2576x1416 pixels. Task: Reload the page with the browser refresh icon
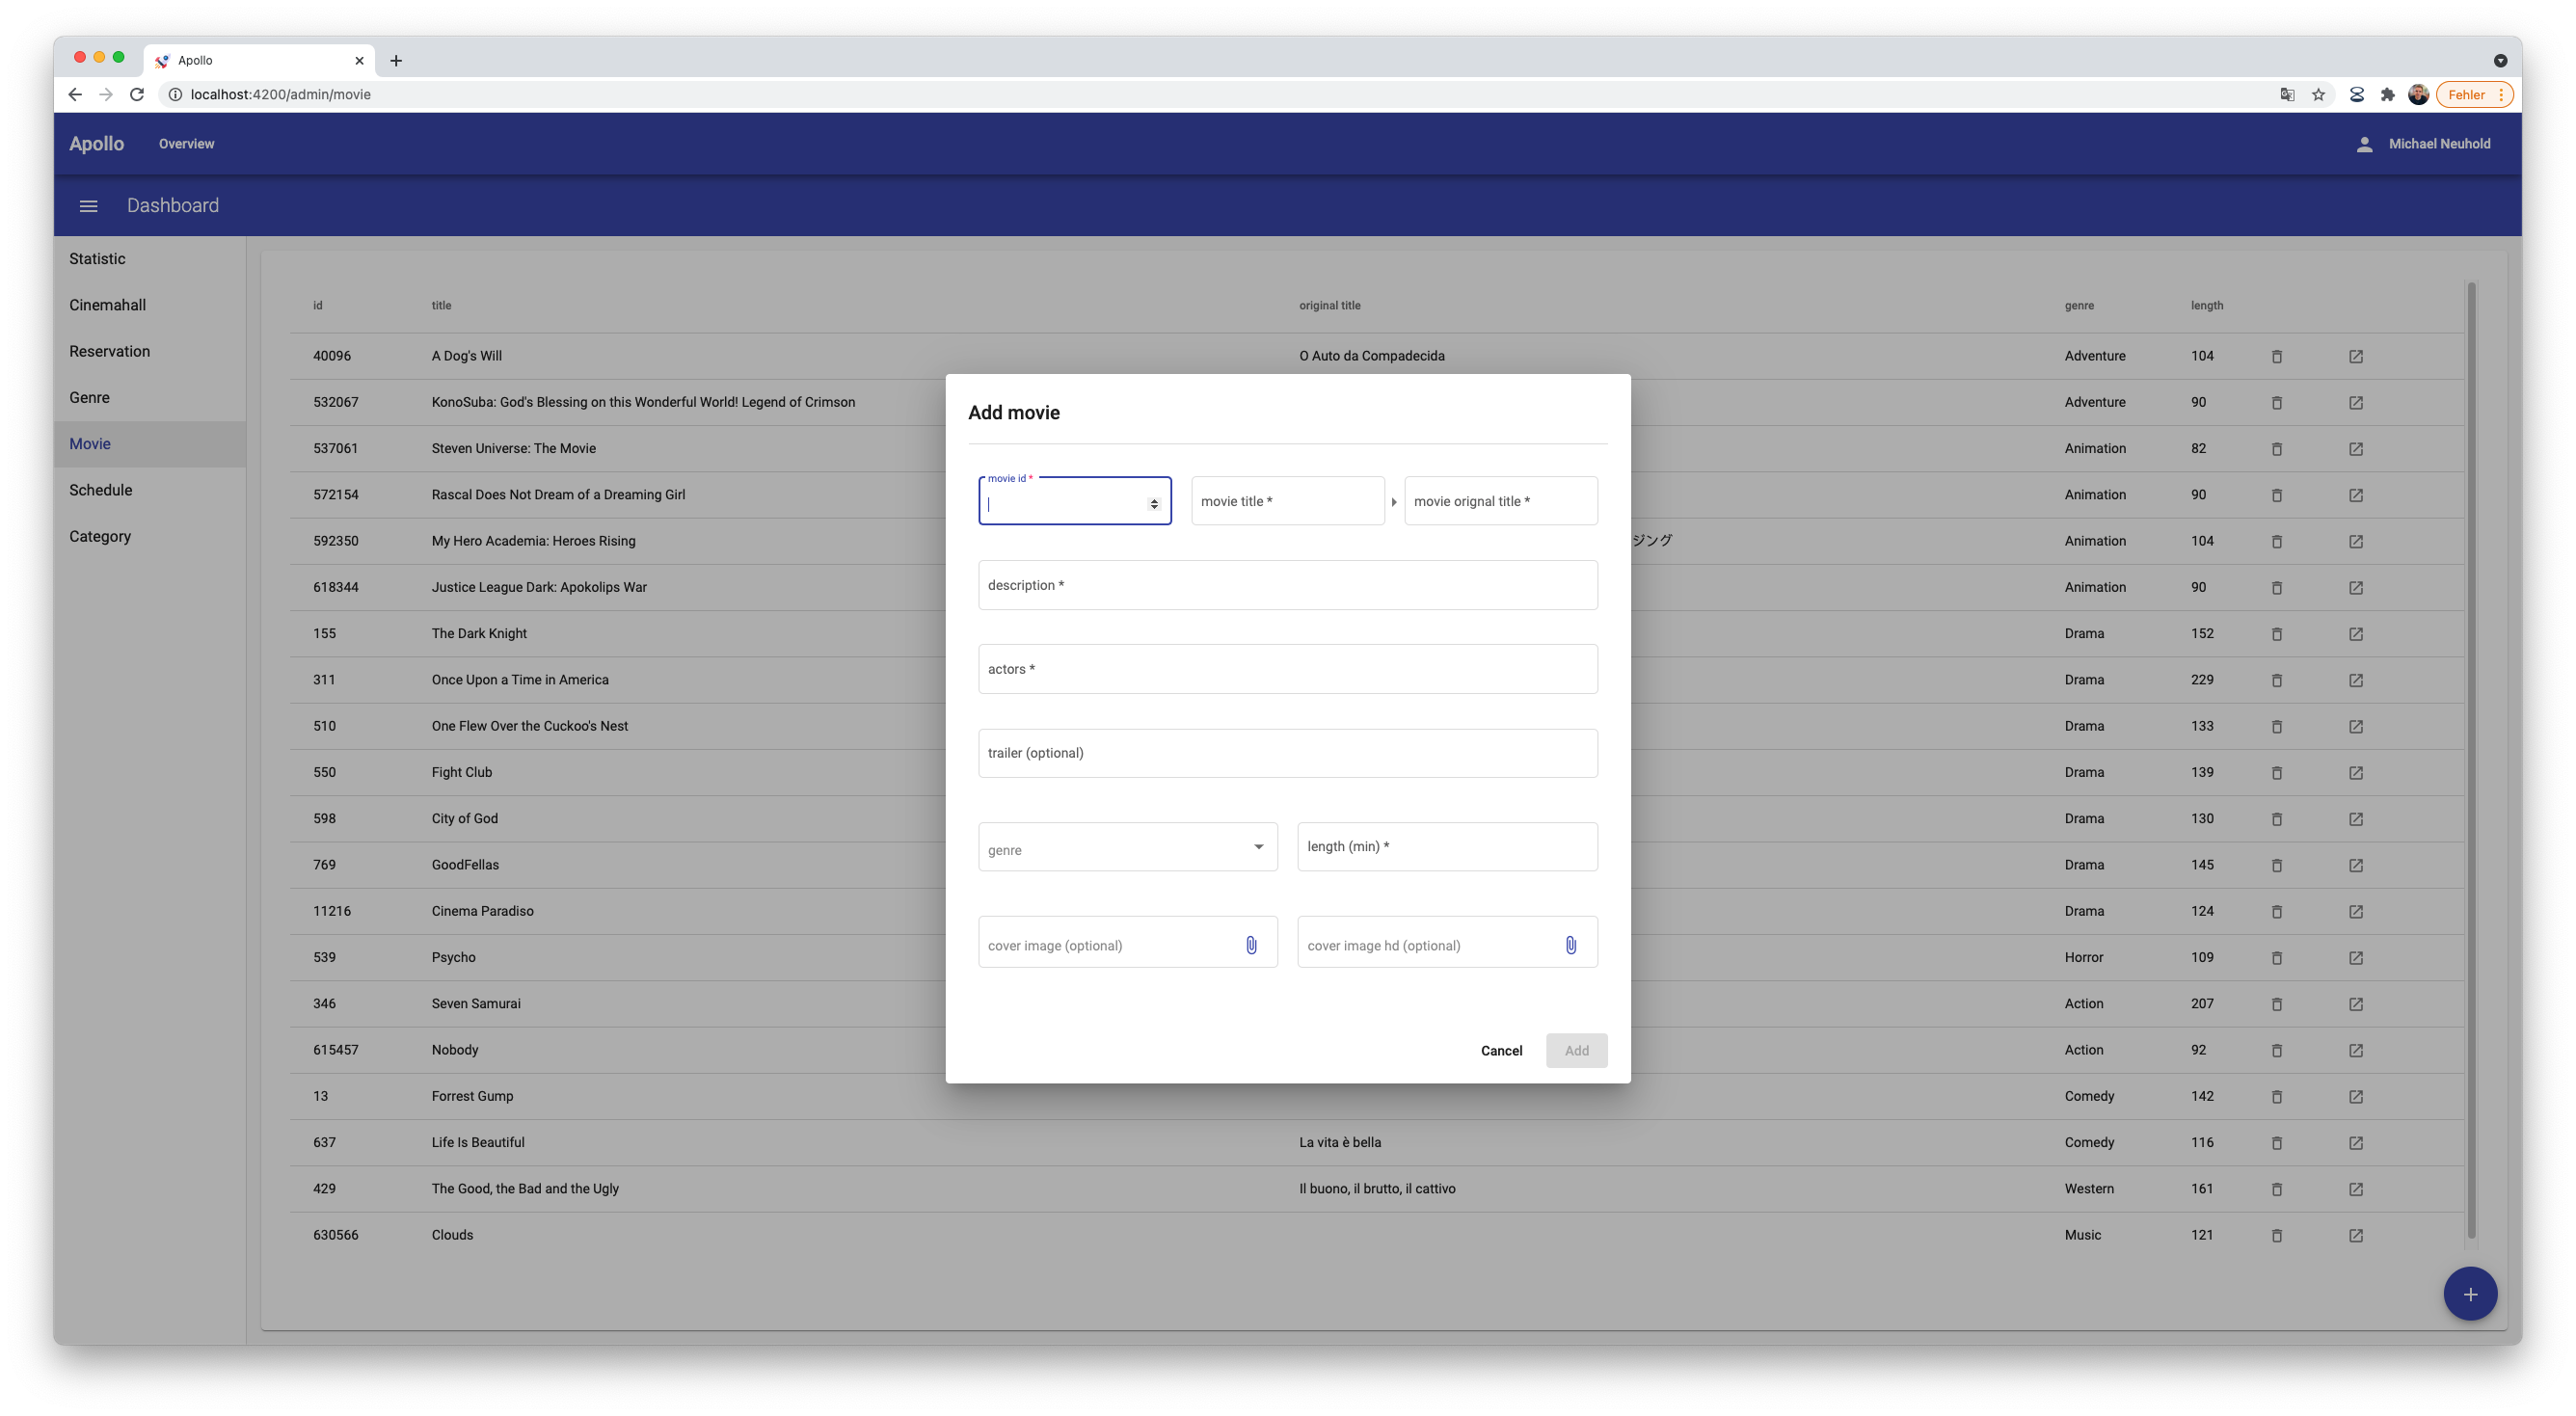pos(138,94)
